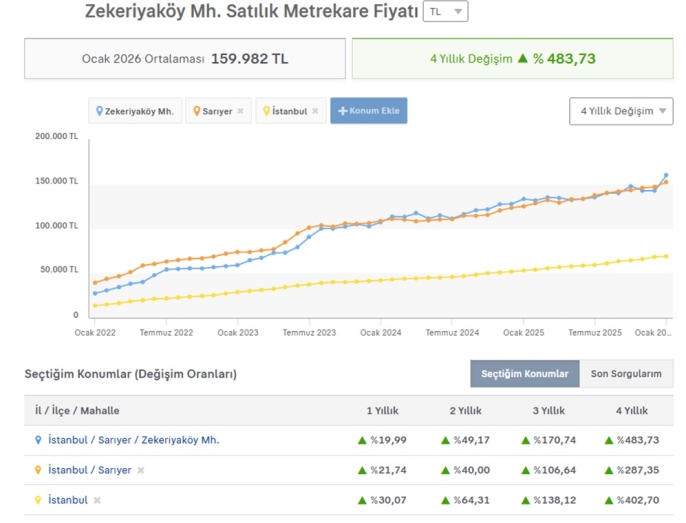Remove Sarıyer chip using its x icon
686x523 pixels.
(240, 111)
